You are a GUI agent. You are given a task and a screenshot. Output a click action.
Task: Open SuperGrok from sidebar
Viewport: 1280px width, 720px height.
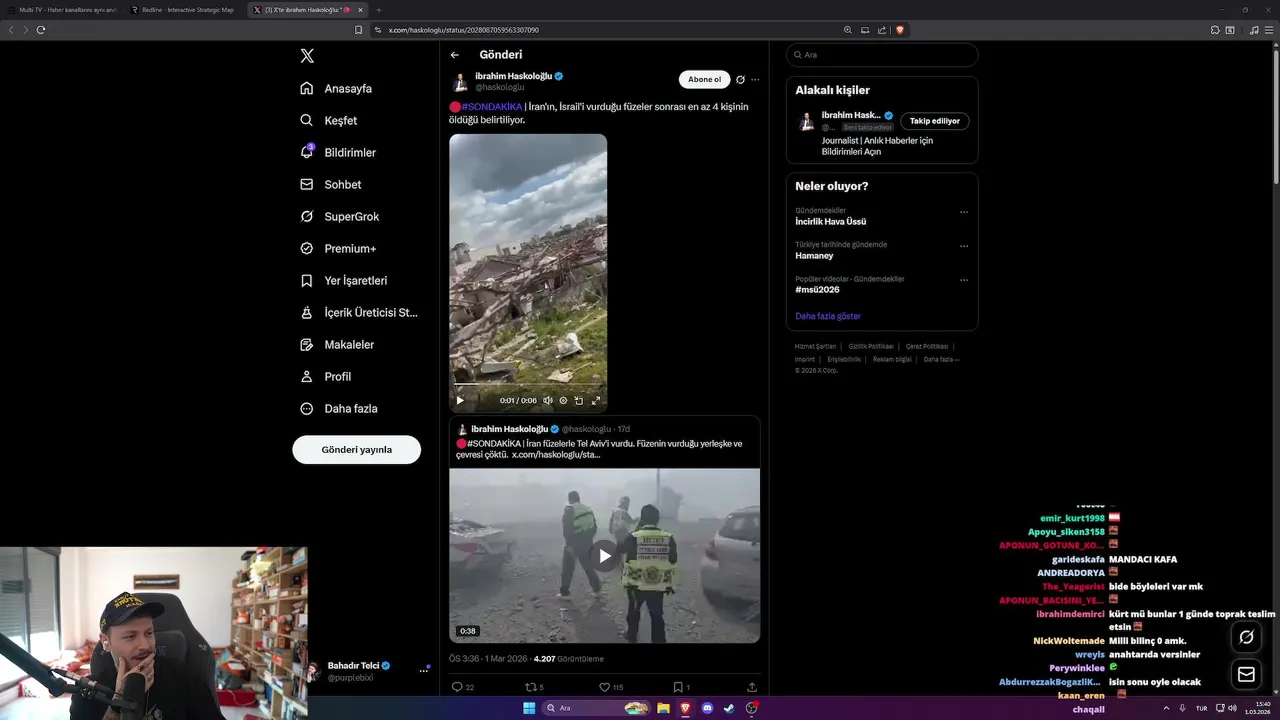click(339, 216)
